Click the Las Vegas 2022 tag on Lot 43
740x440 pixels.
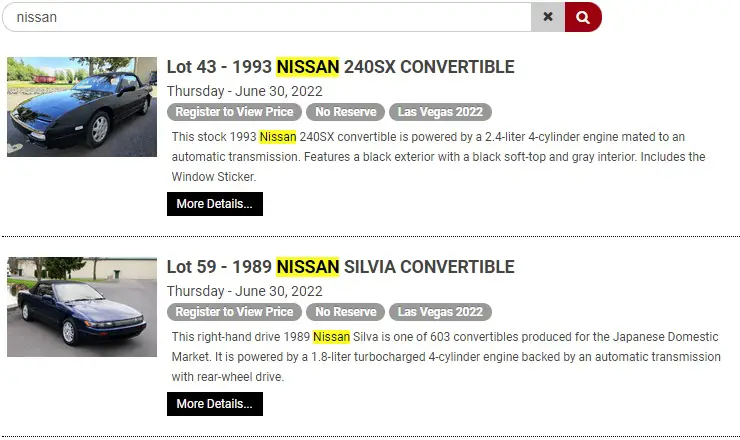tap(440, 112)
